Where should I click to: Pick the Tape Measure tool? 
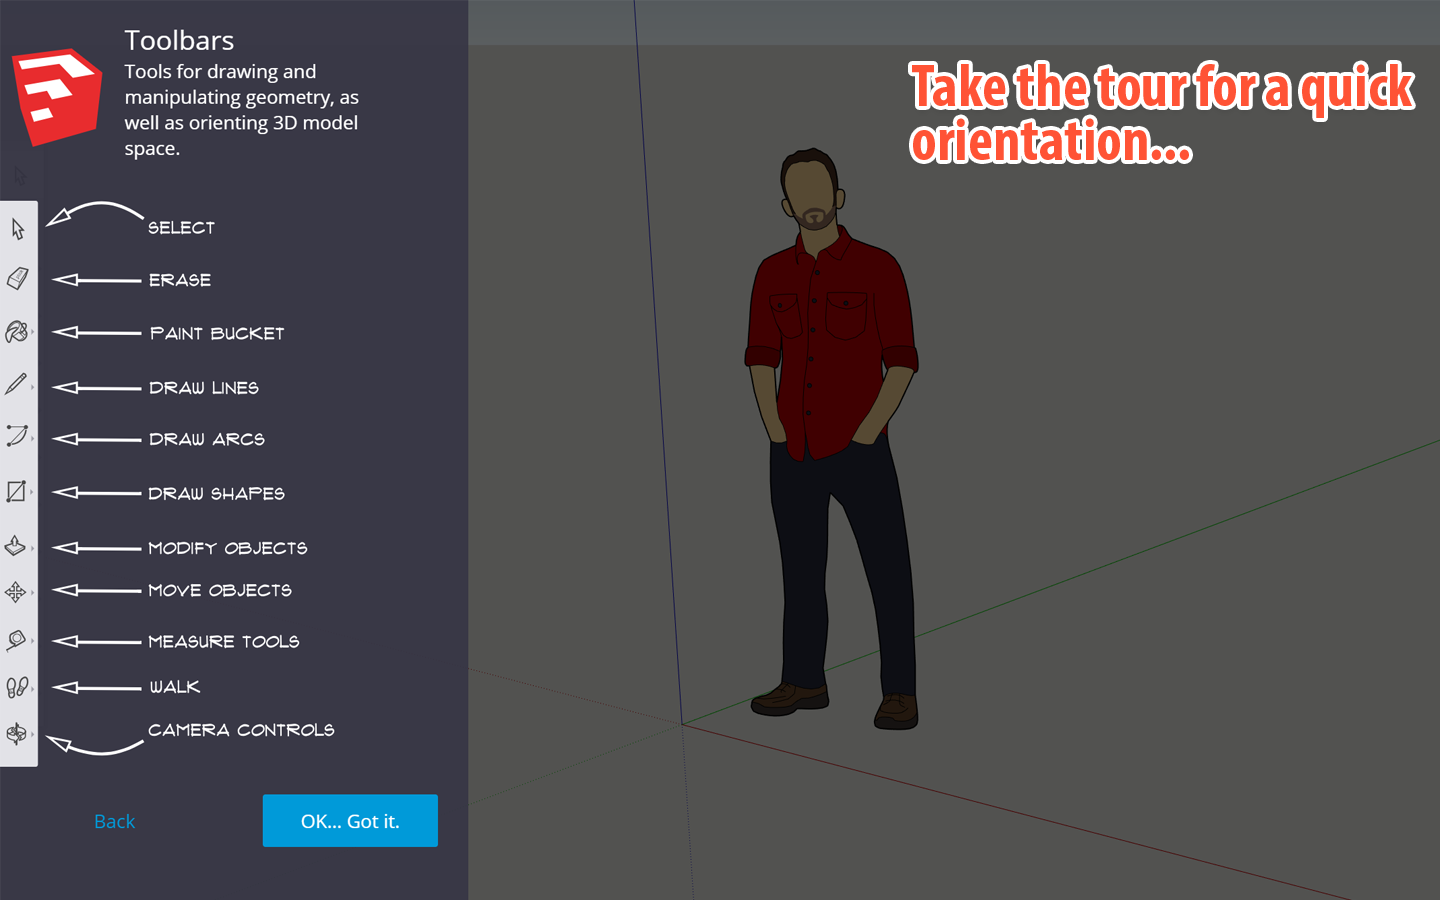[x=16, y=640]
